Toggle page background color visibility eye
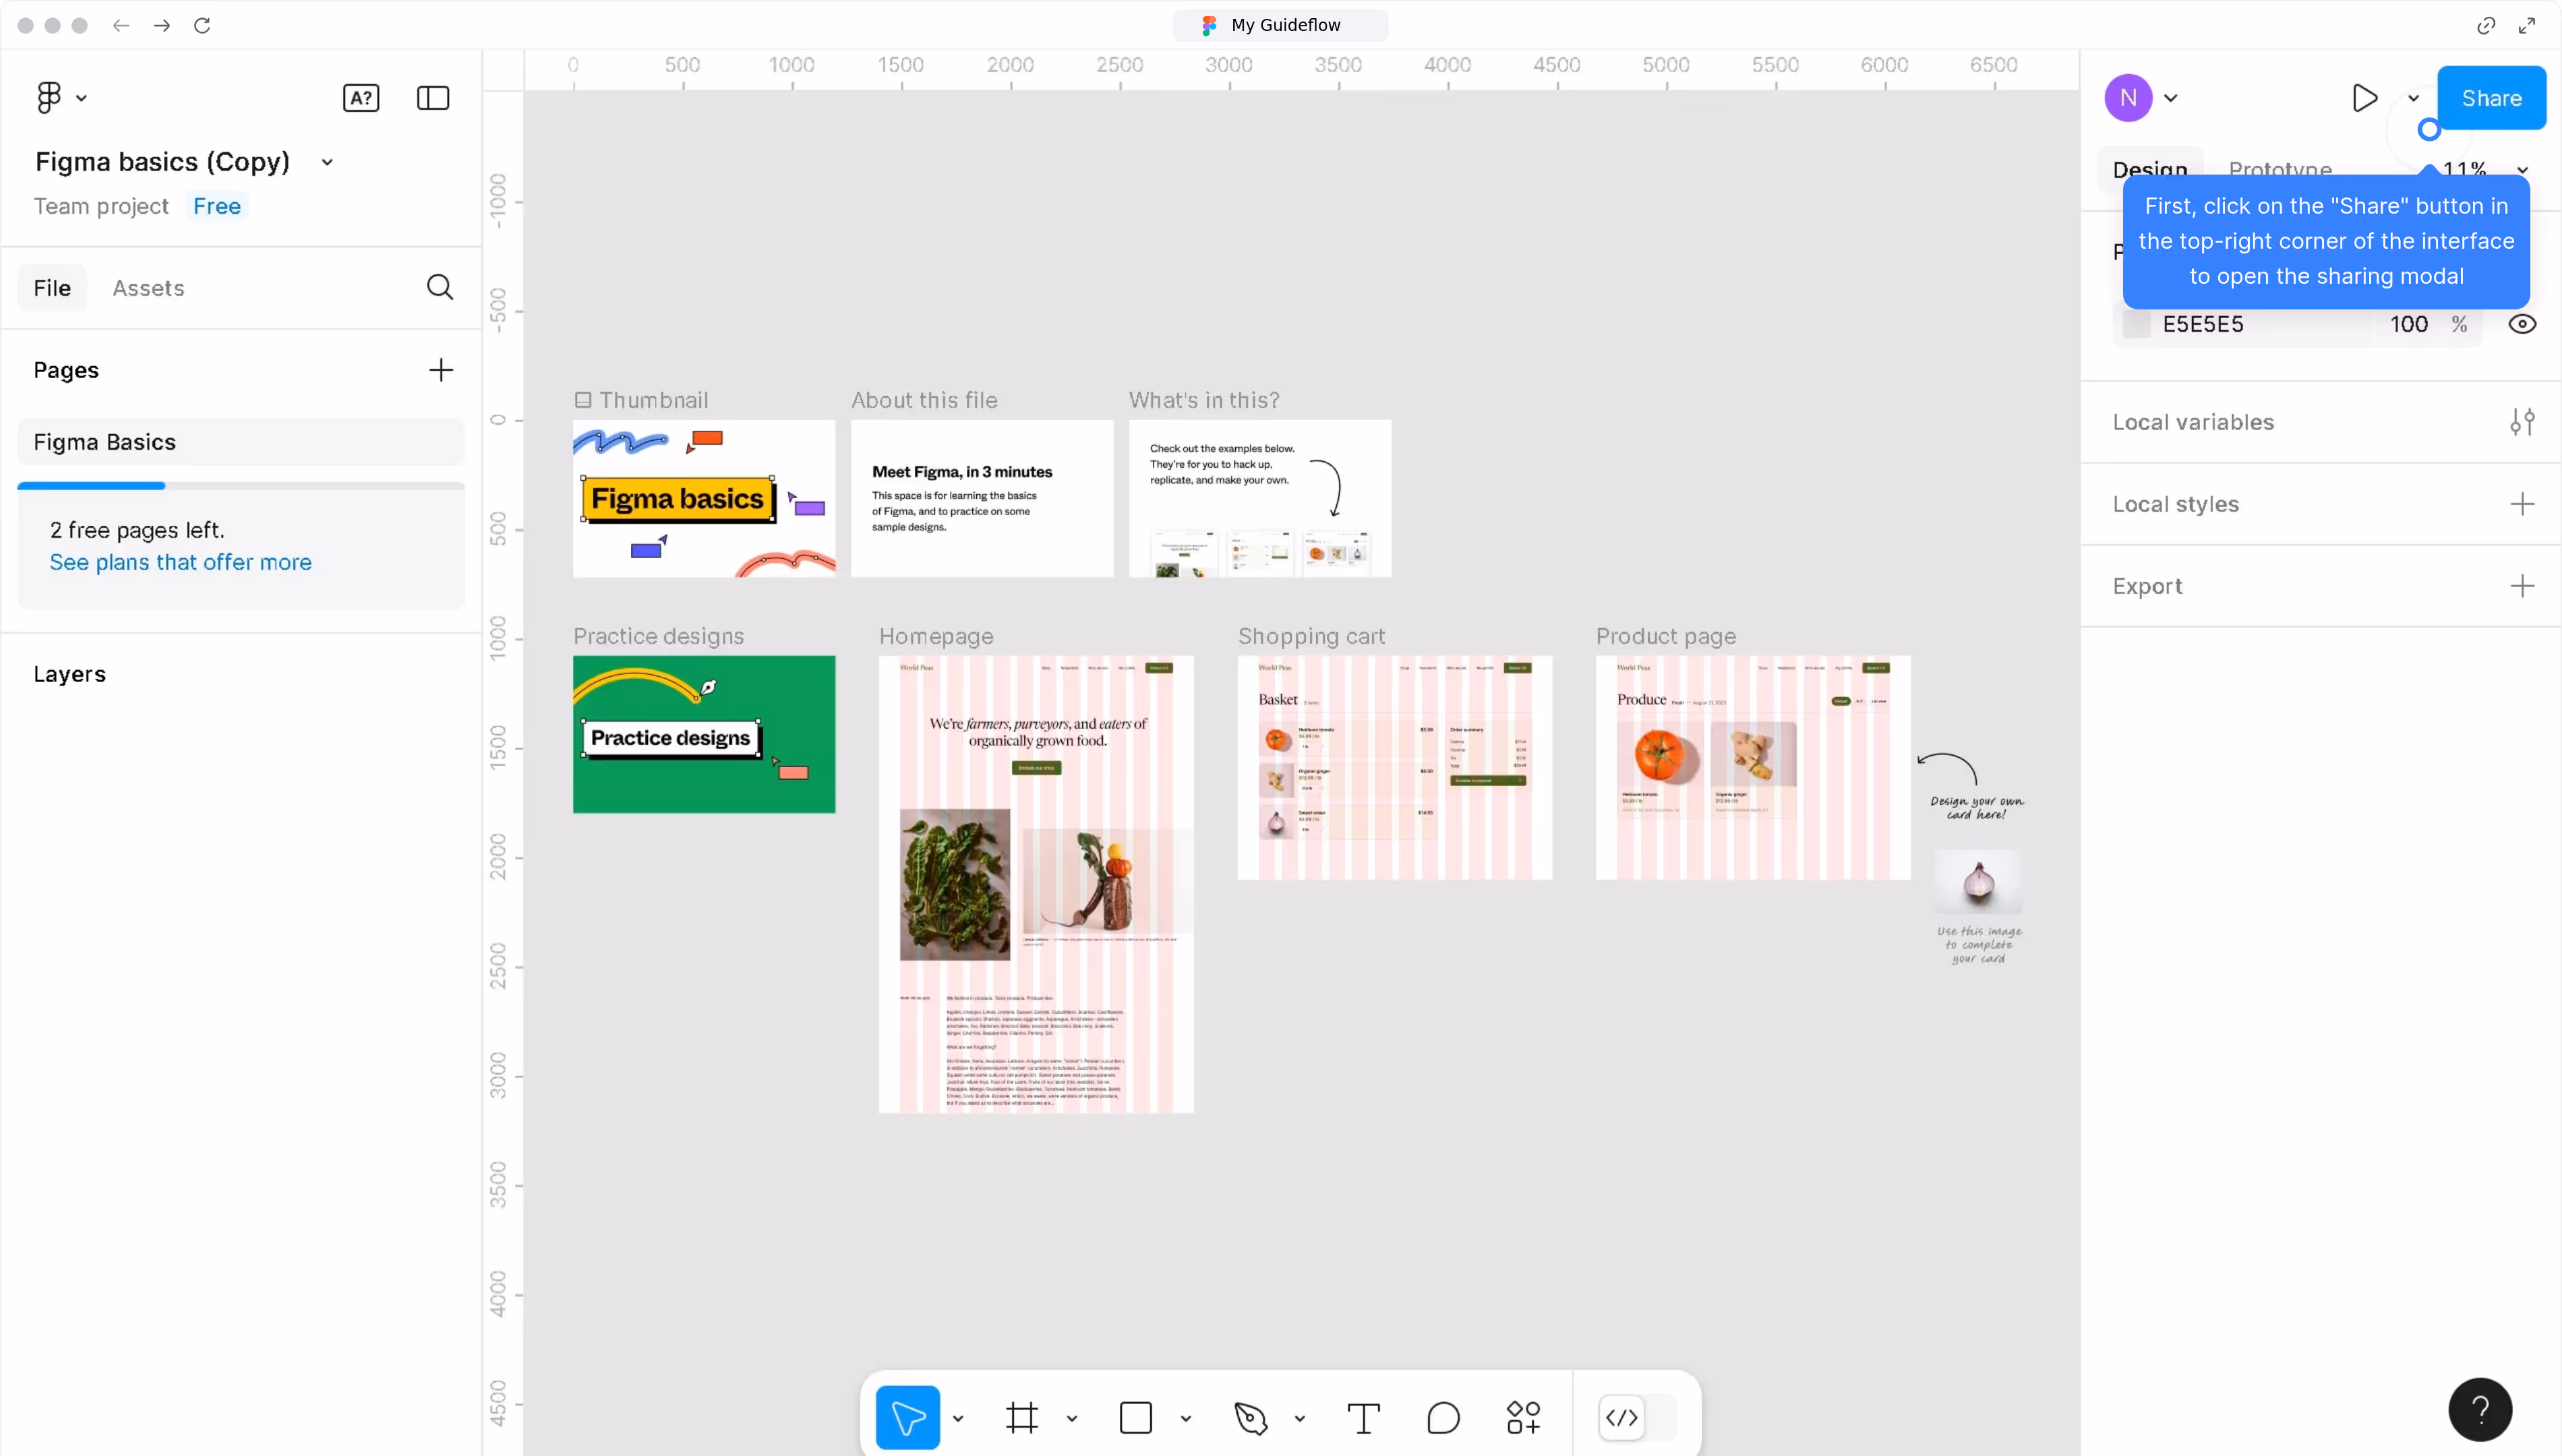2562x1456 pixels. 2521,324
